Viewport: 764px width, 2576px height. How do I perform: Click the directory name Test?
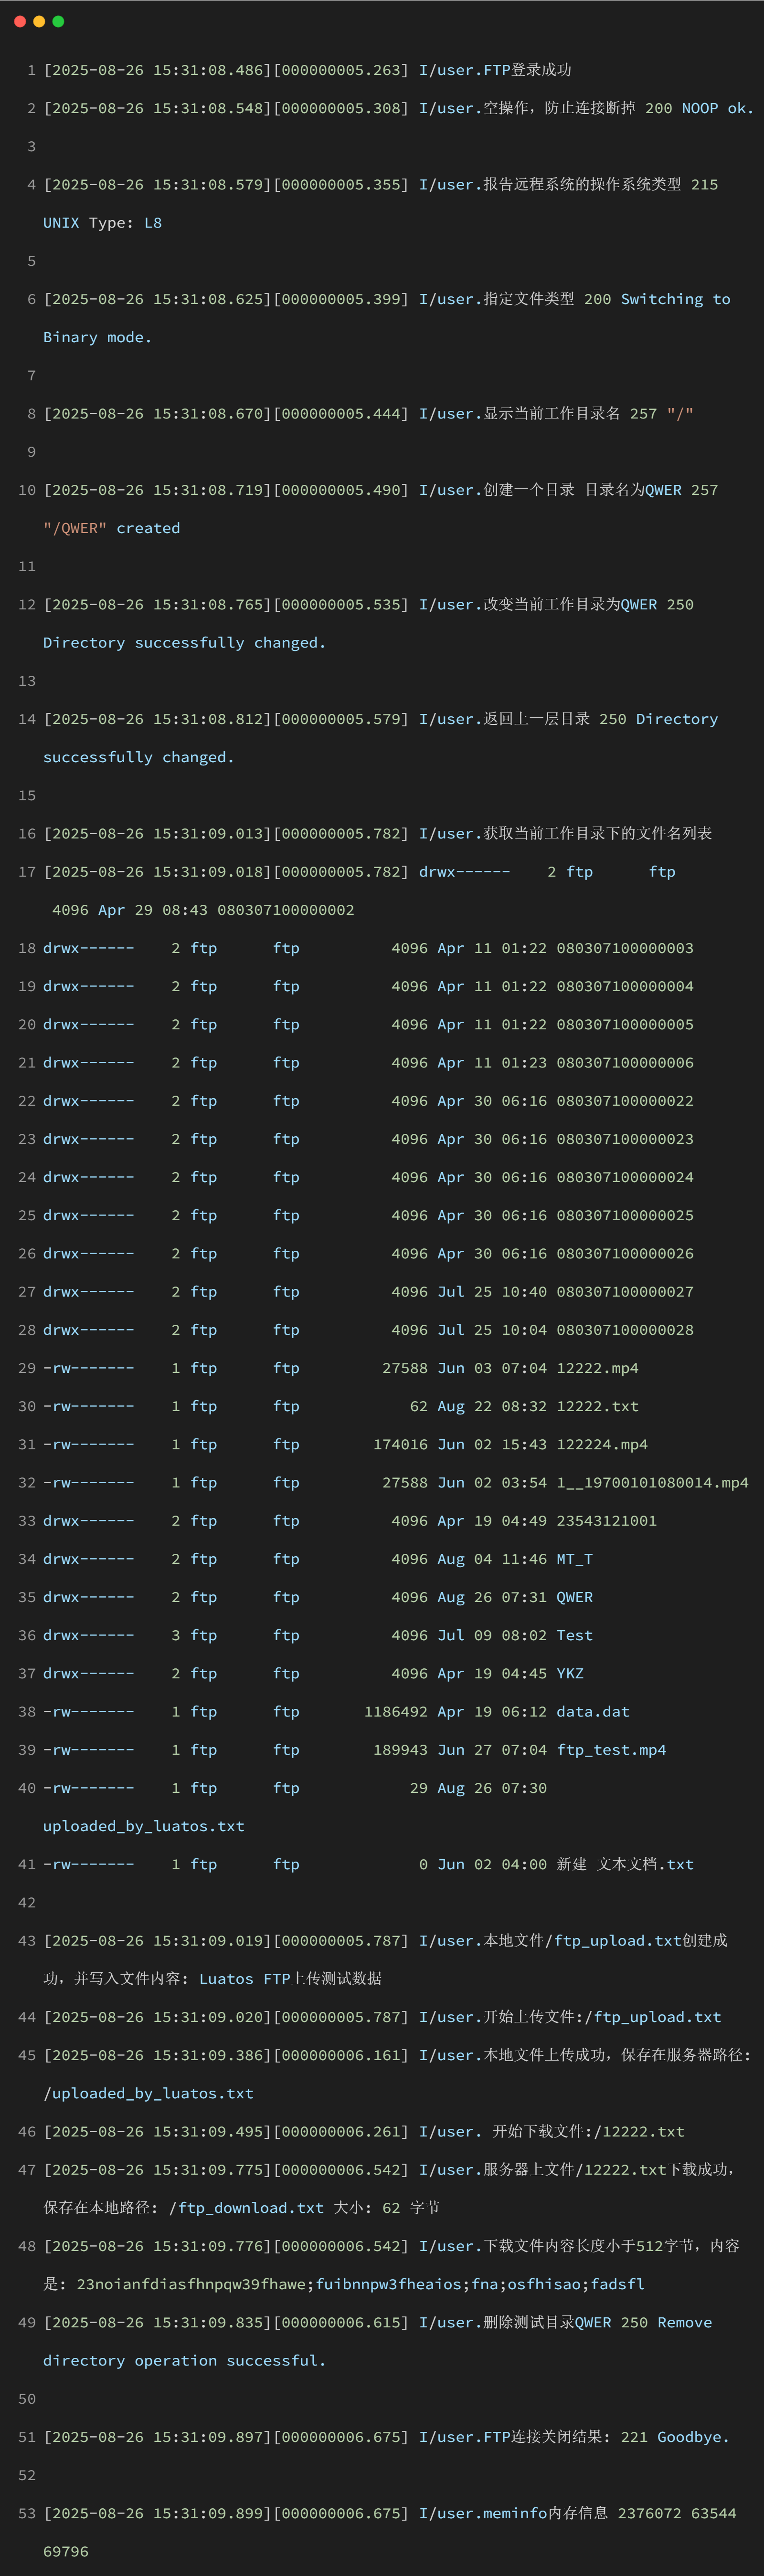pos(575,1636)
